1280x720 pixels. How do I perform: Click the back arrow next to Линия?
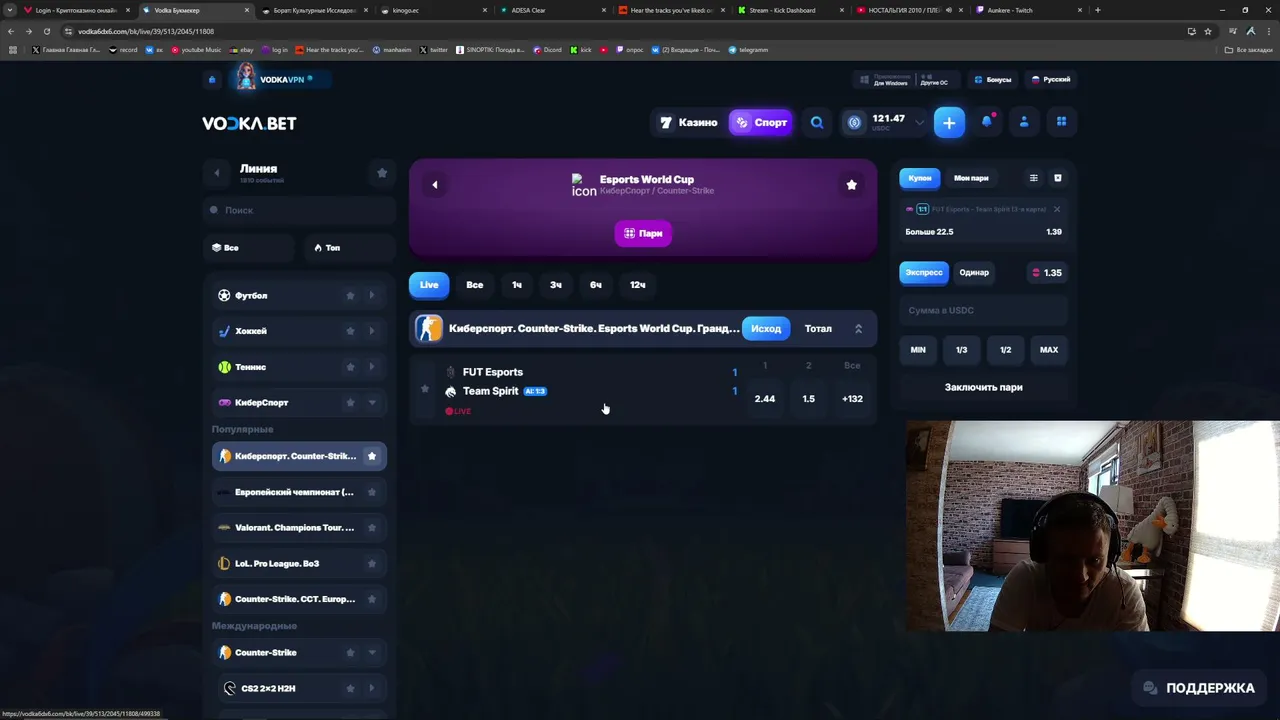[217, 173]
